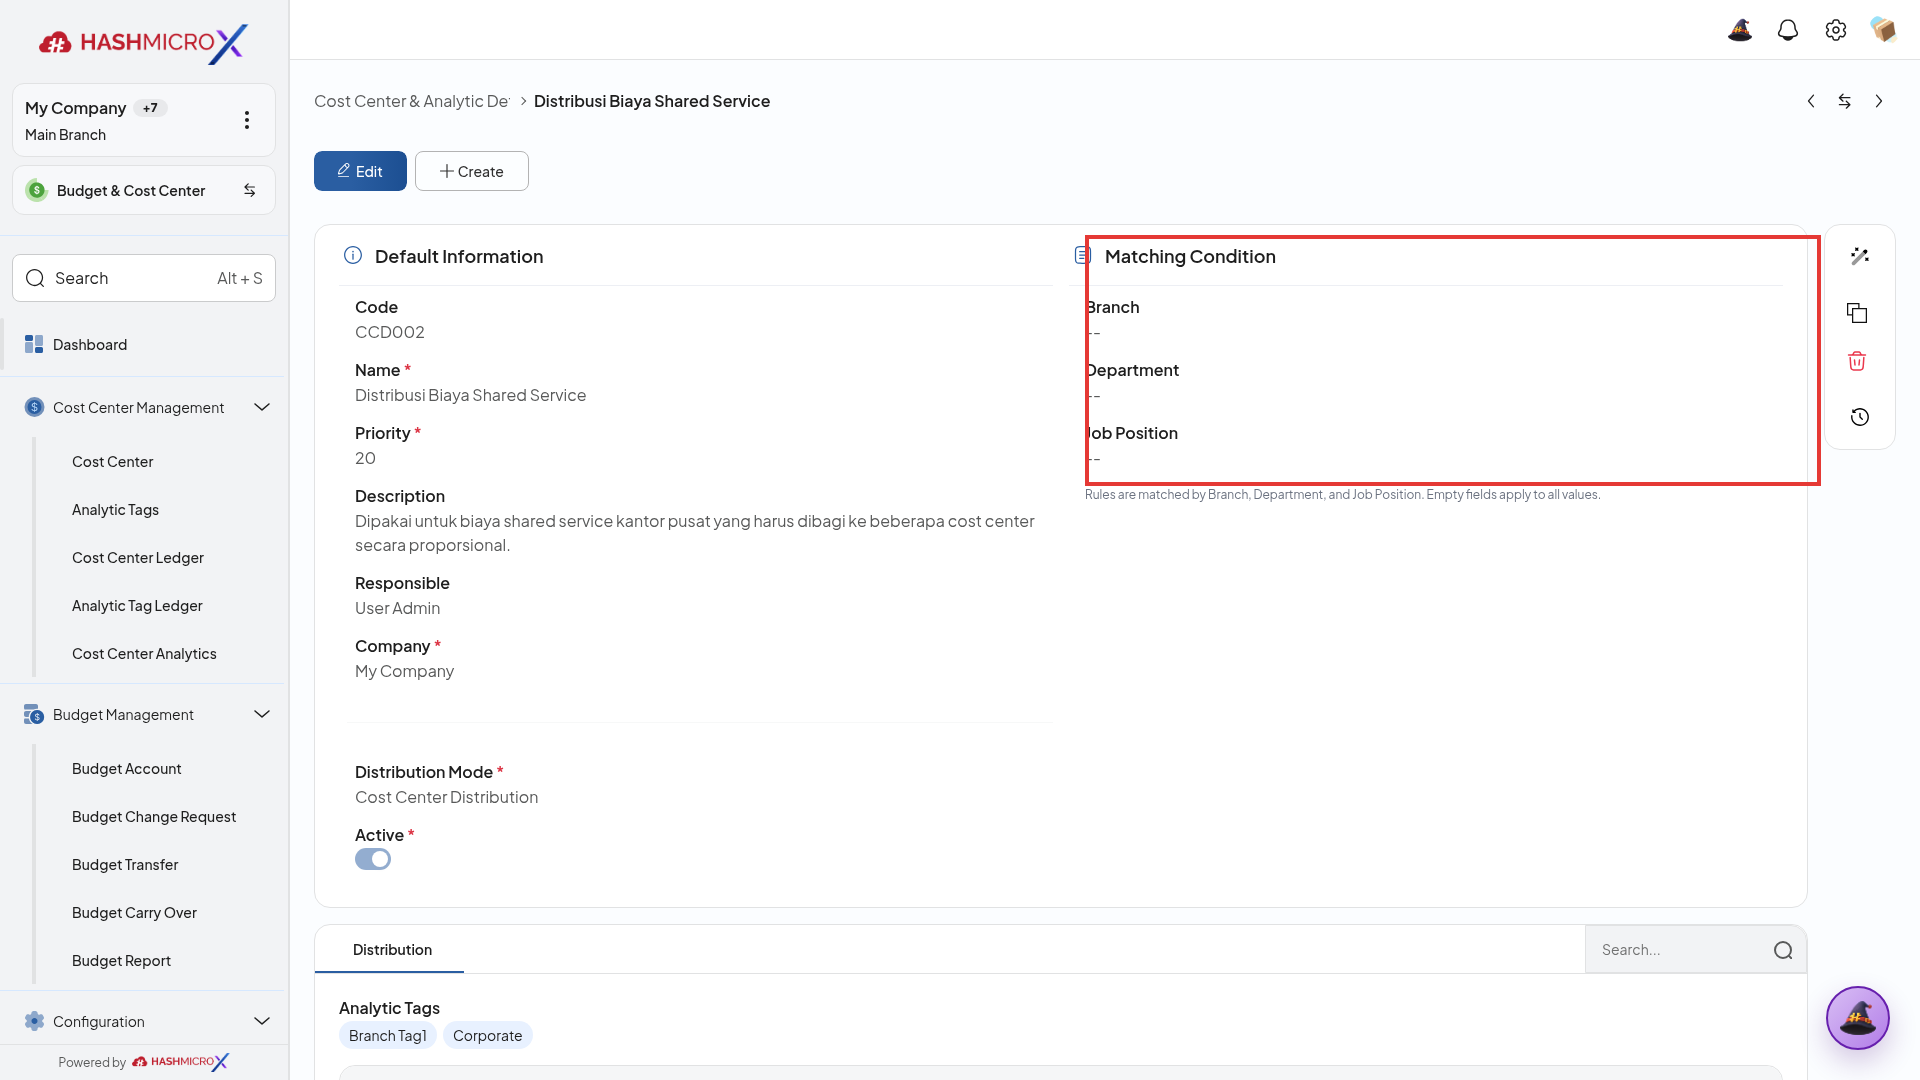Switch module via Budget & Cost Center arrows
The width and height of the screenshot is (1920, 1080).
(250, 190)
